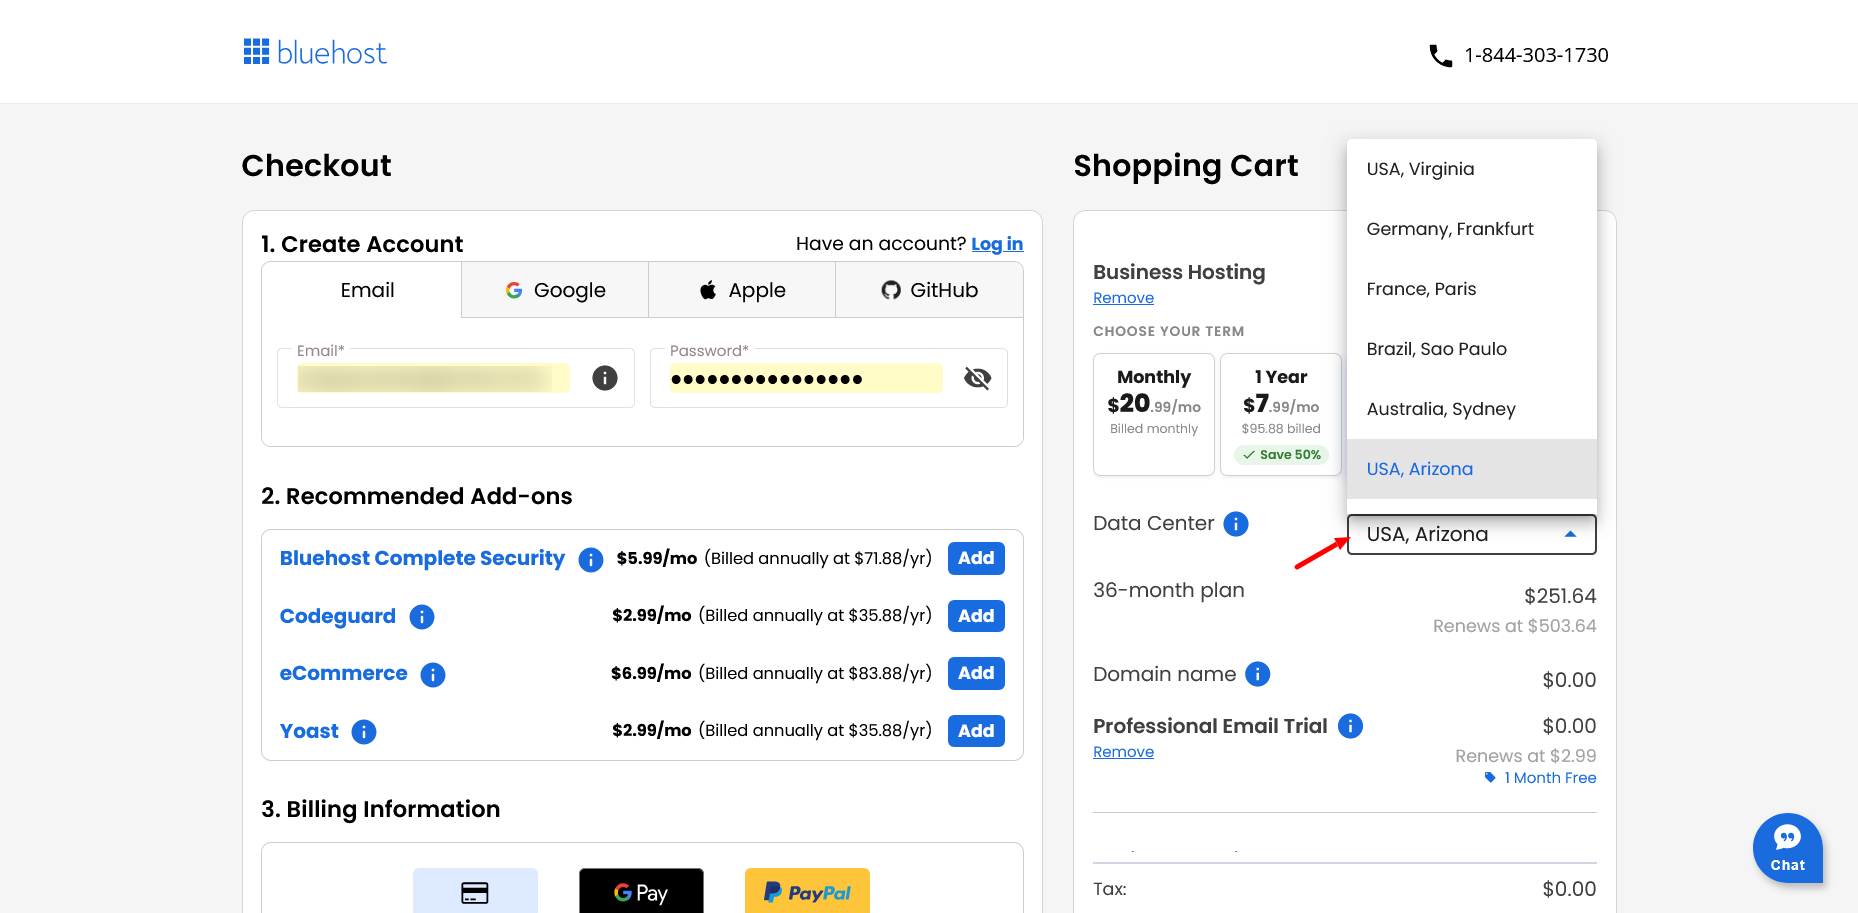Viewport: 1858px width, 913px height.
Task: Open info icon next to Codeguard
Action: pyautogui.click(x=422, y=617)
